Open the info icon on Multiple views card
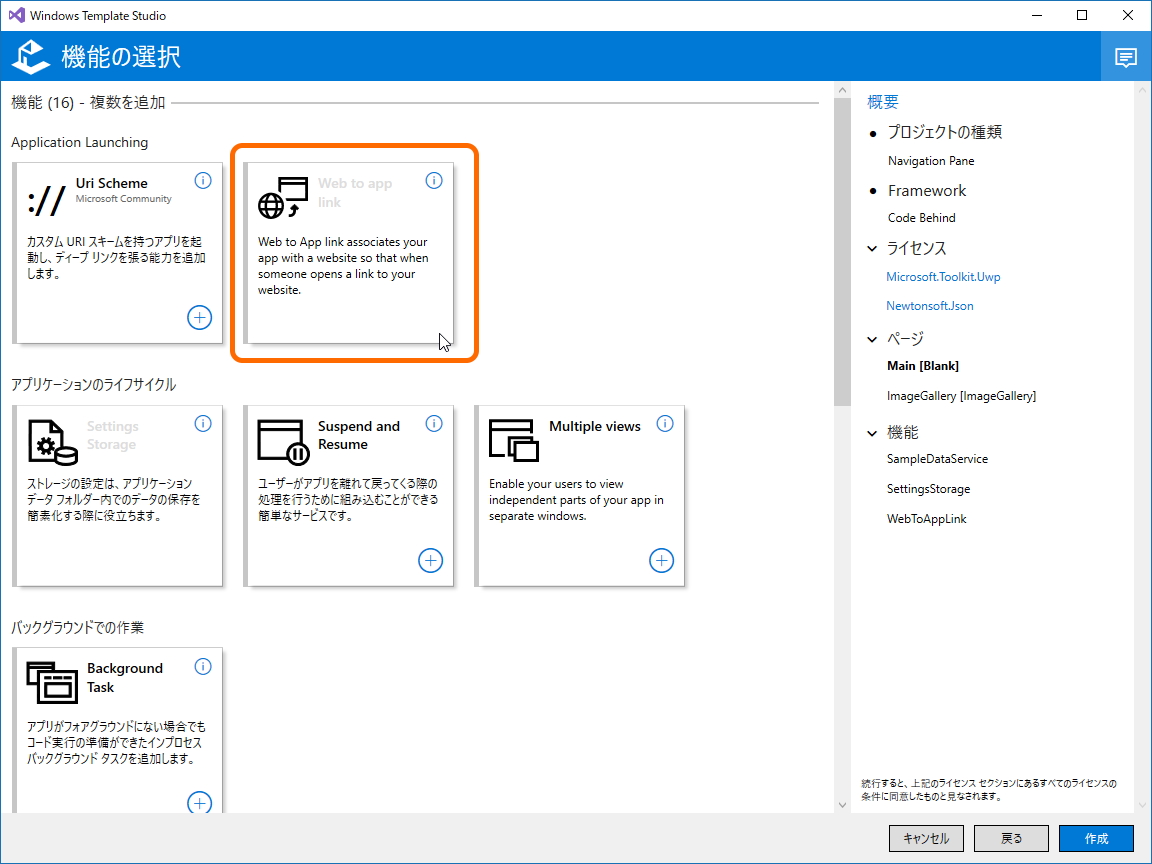This screenshot has width=1152, height=864. 665,423
